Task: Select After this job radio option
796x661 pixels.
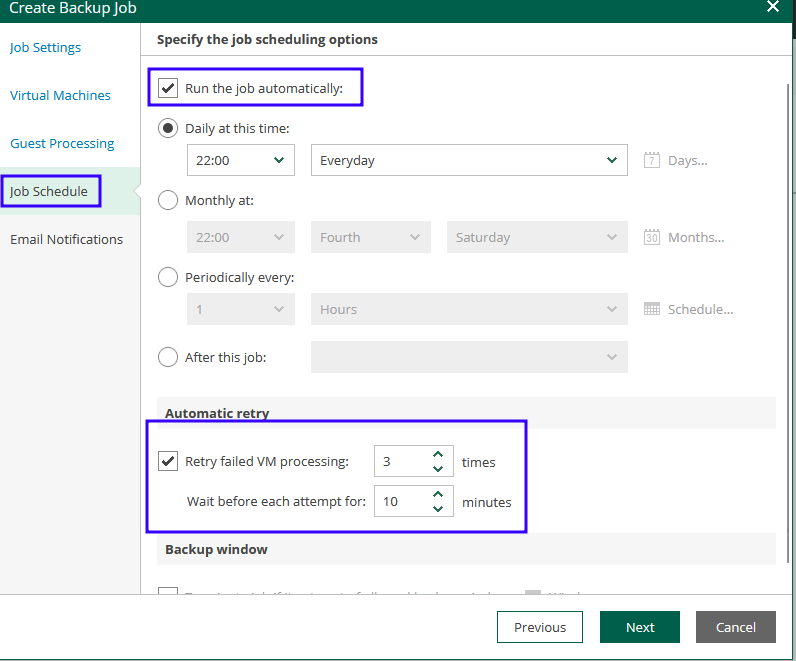Action: click(168, 357)
